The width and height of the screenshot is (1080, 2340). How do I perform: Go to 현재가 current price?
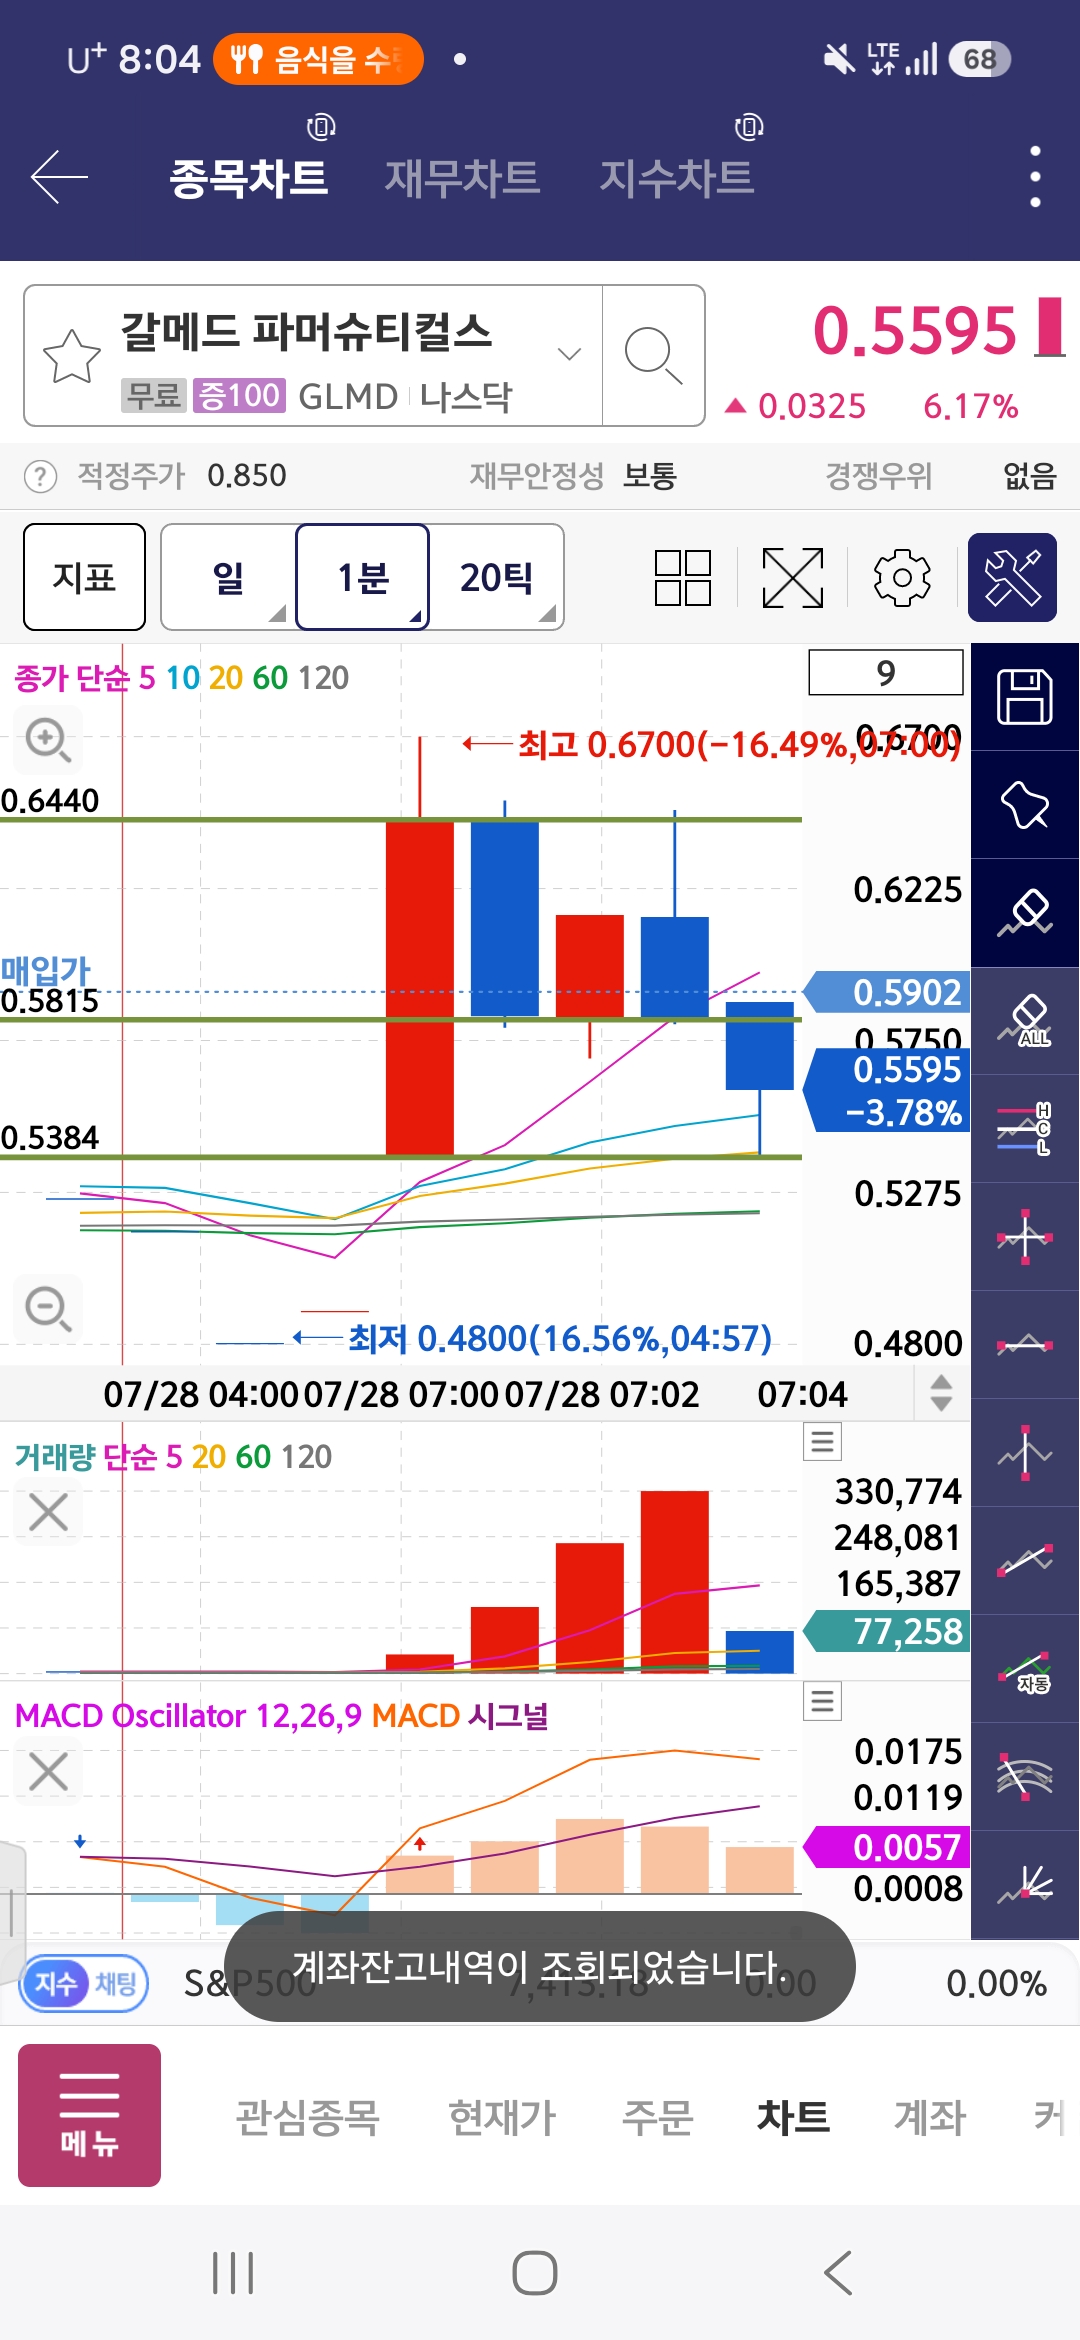pos(502,2117)
